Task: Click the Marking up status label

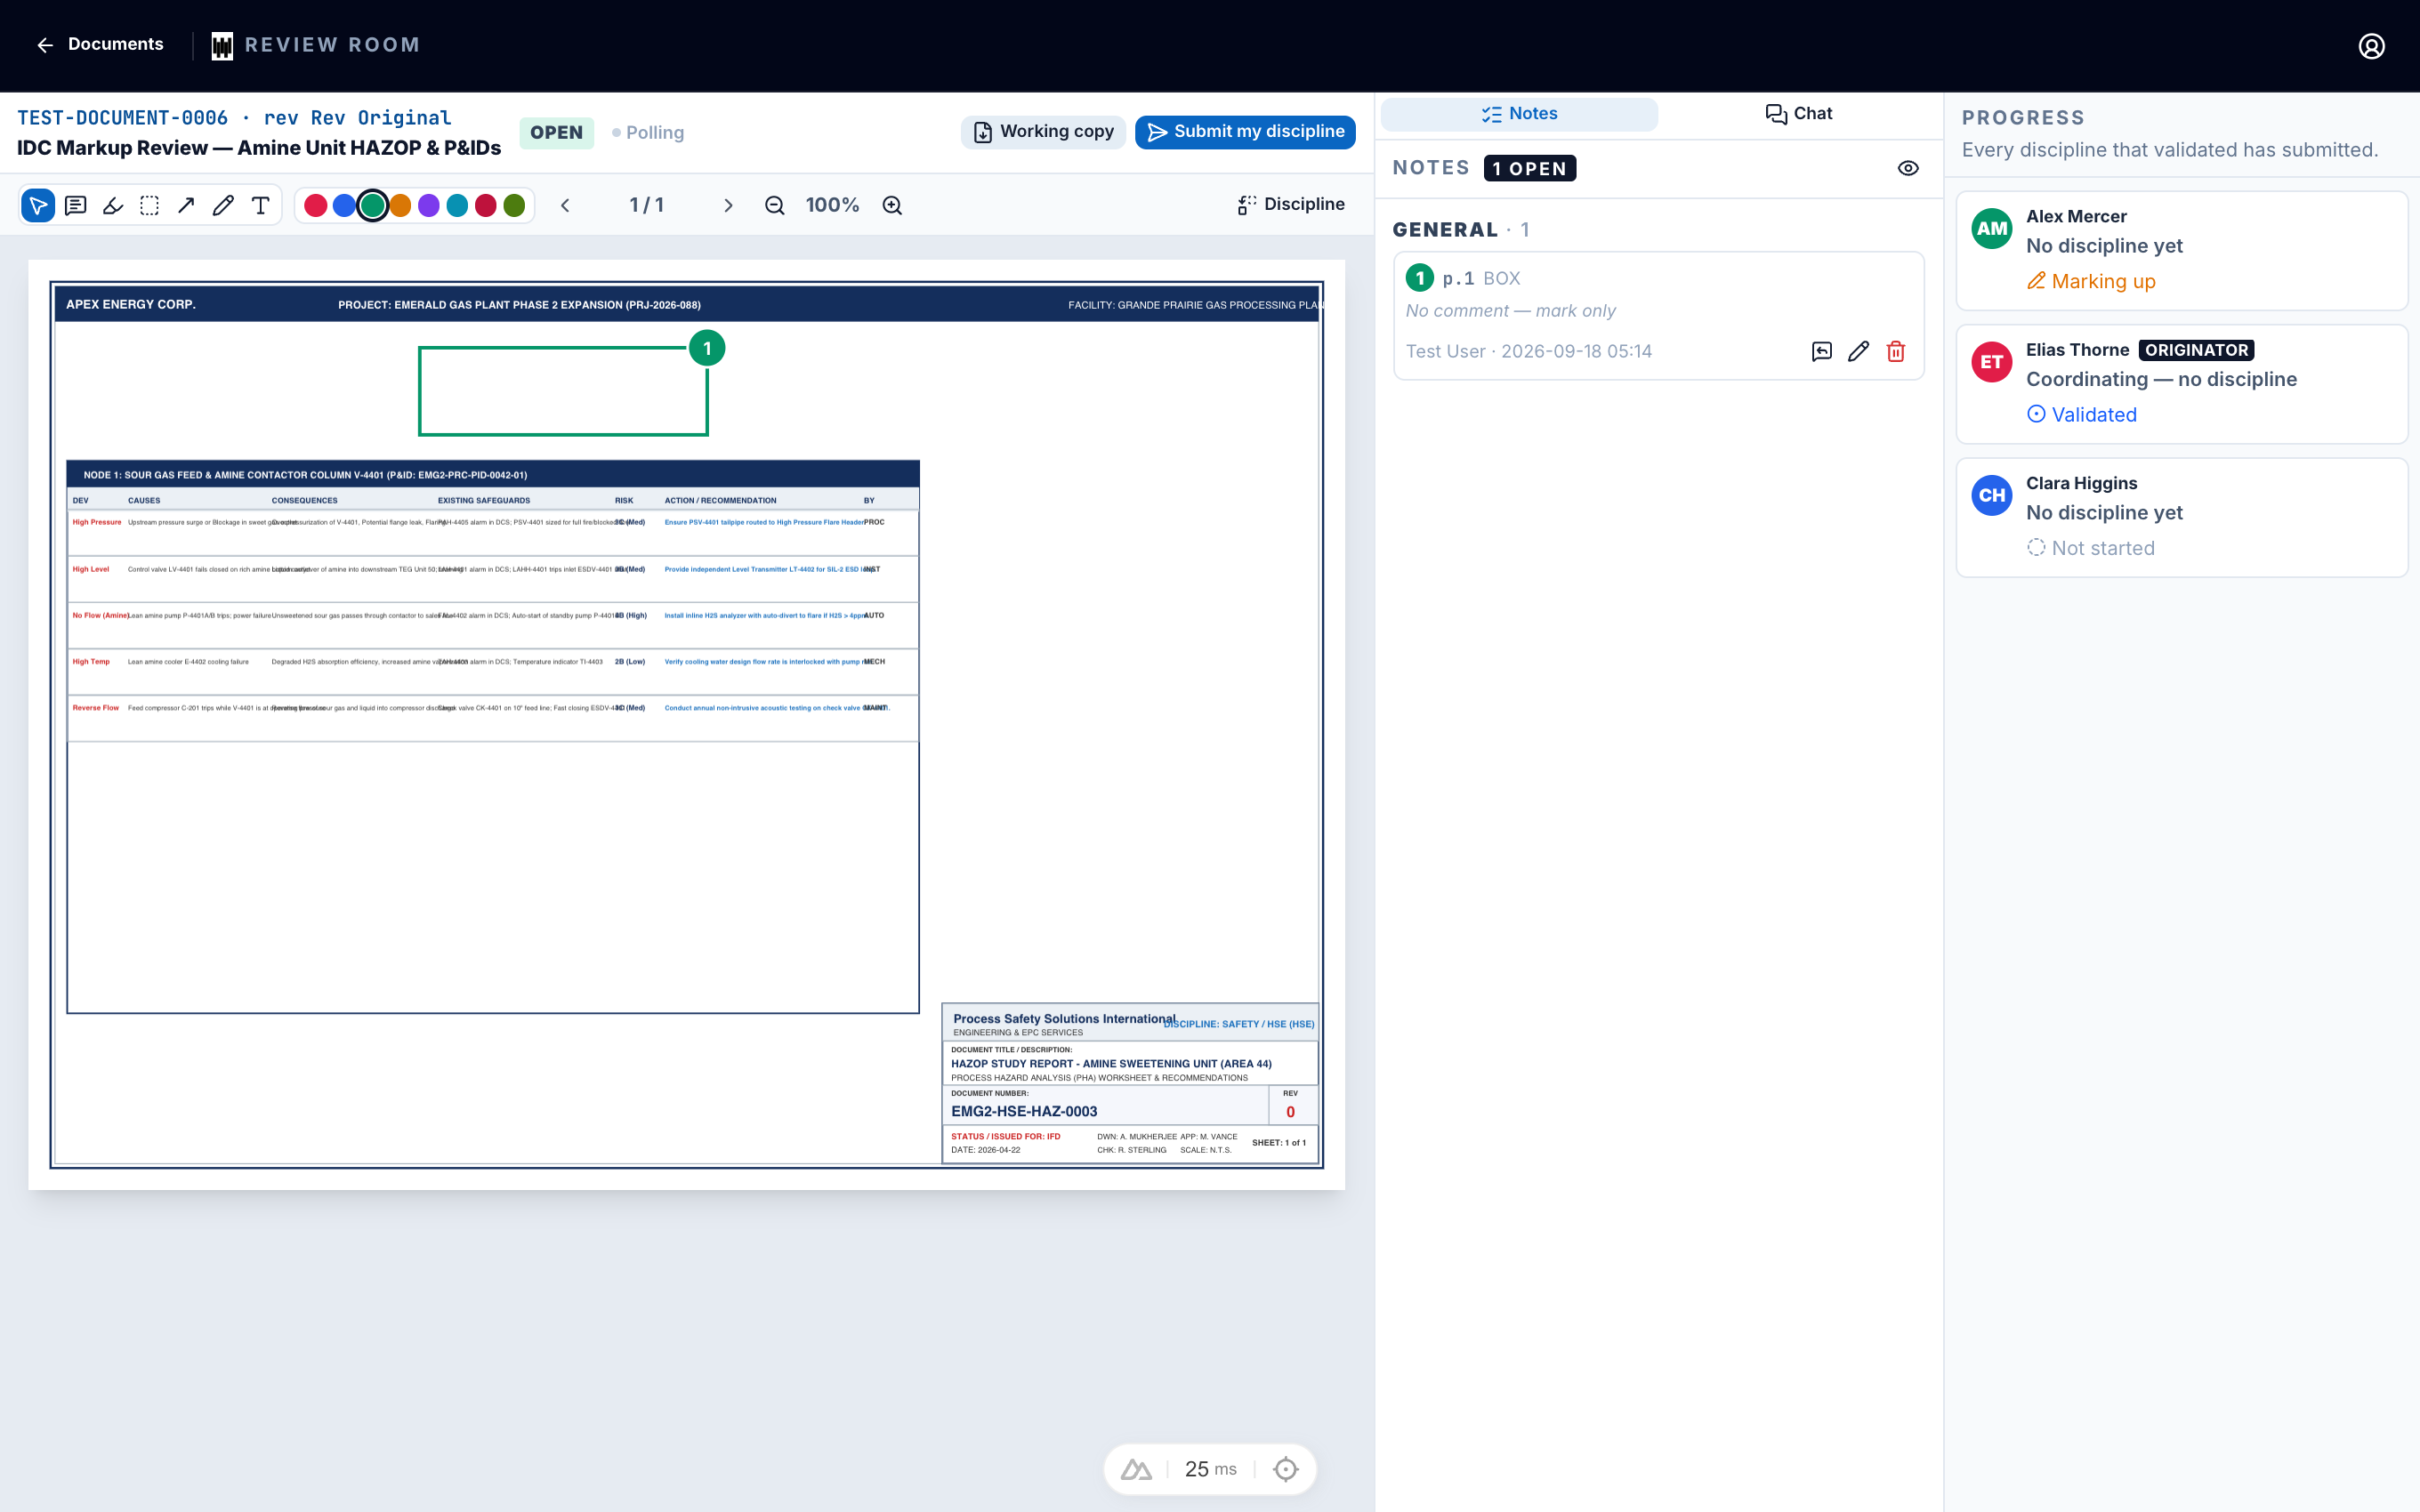Action: point(2090,281)
